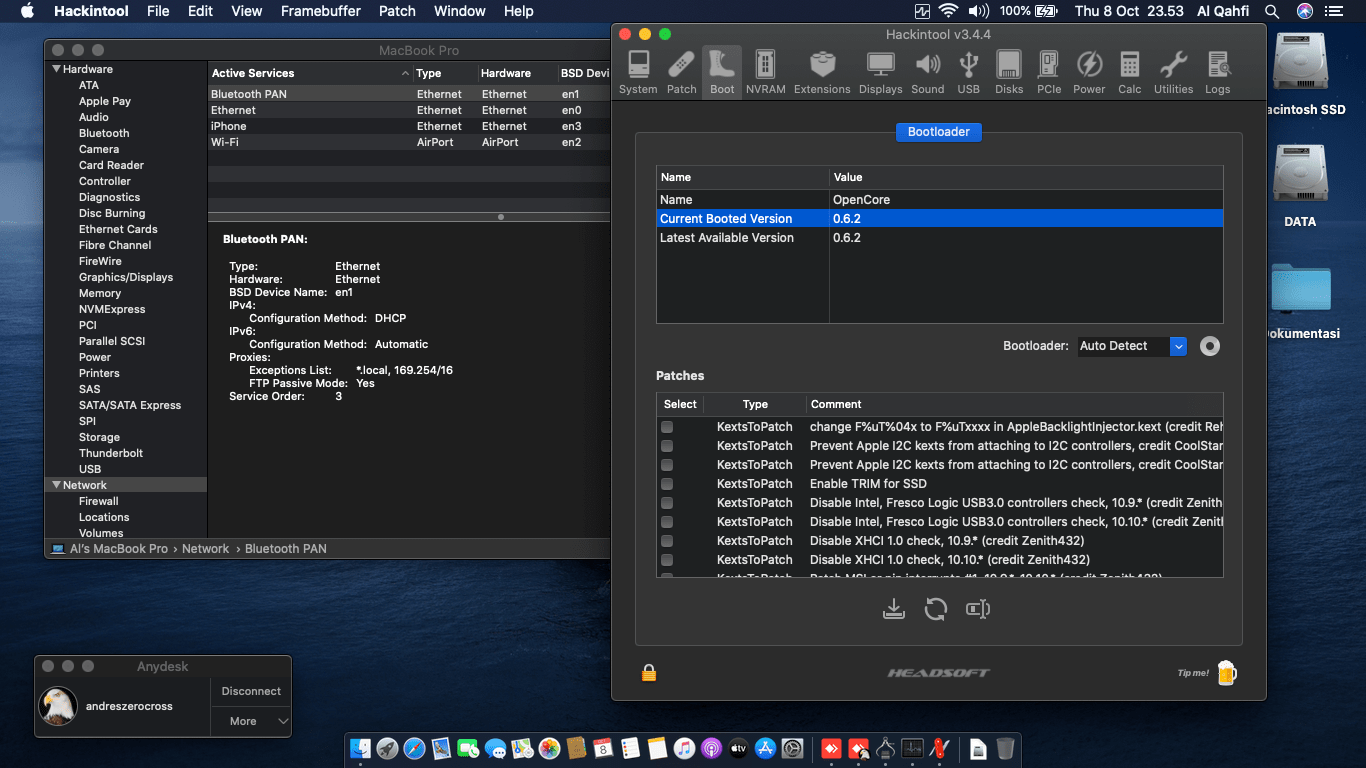Open the Extensions toolbar icon
This screenshot has height=768, width=1366.
click(822, 71)
